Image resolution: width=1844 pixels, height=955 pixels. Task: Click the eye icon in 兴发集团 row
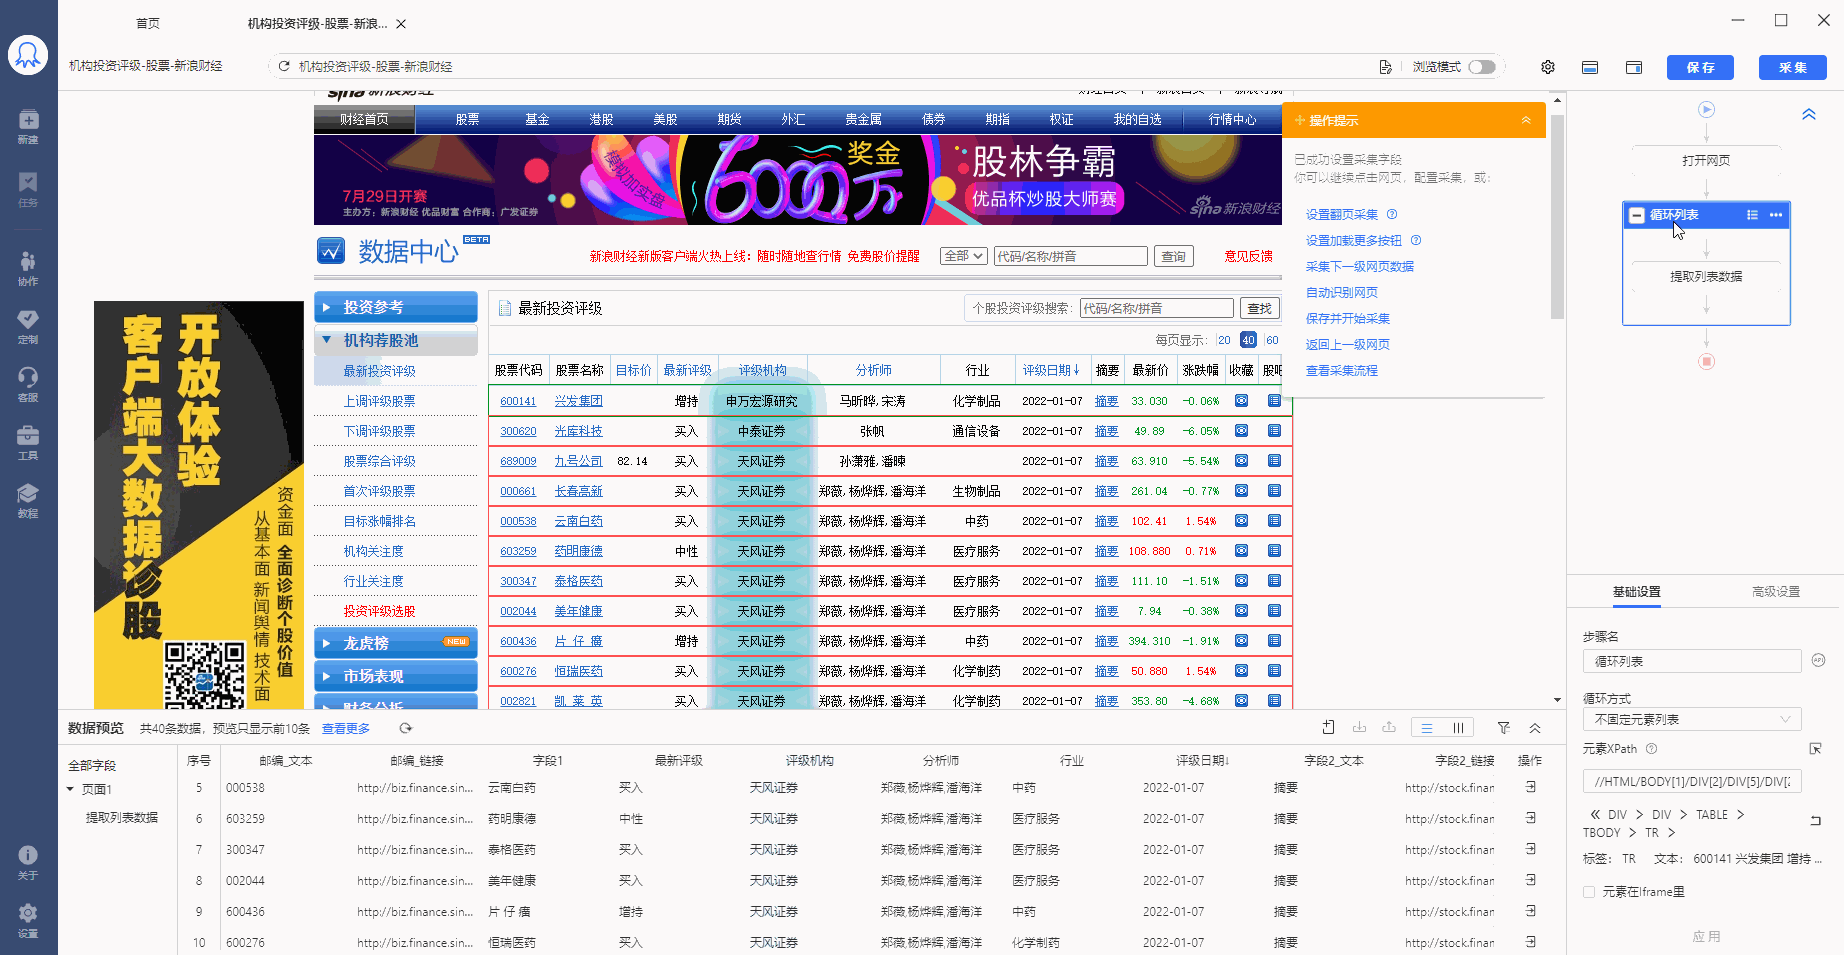coord(1241,401)
